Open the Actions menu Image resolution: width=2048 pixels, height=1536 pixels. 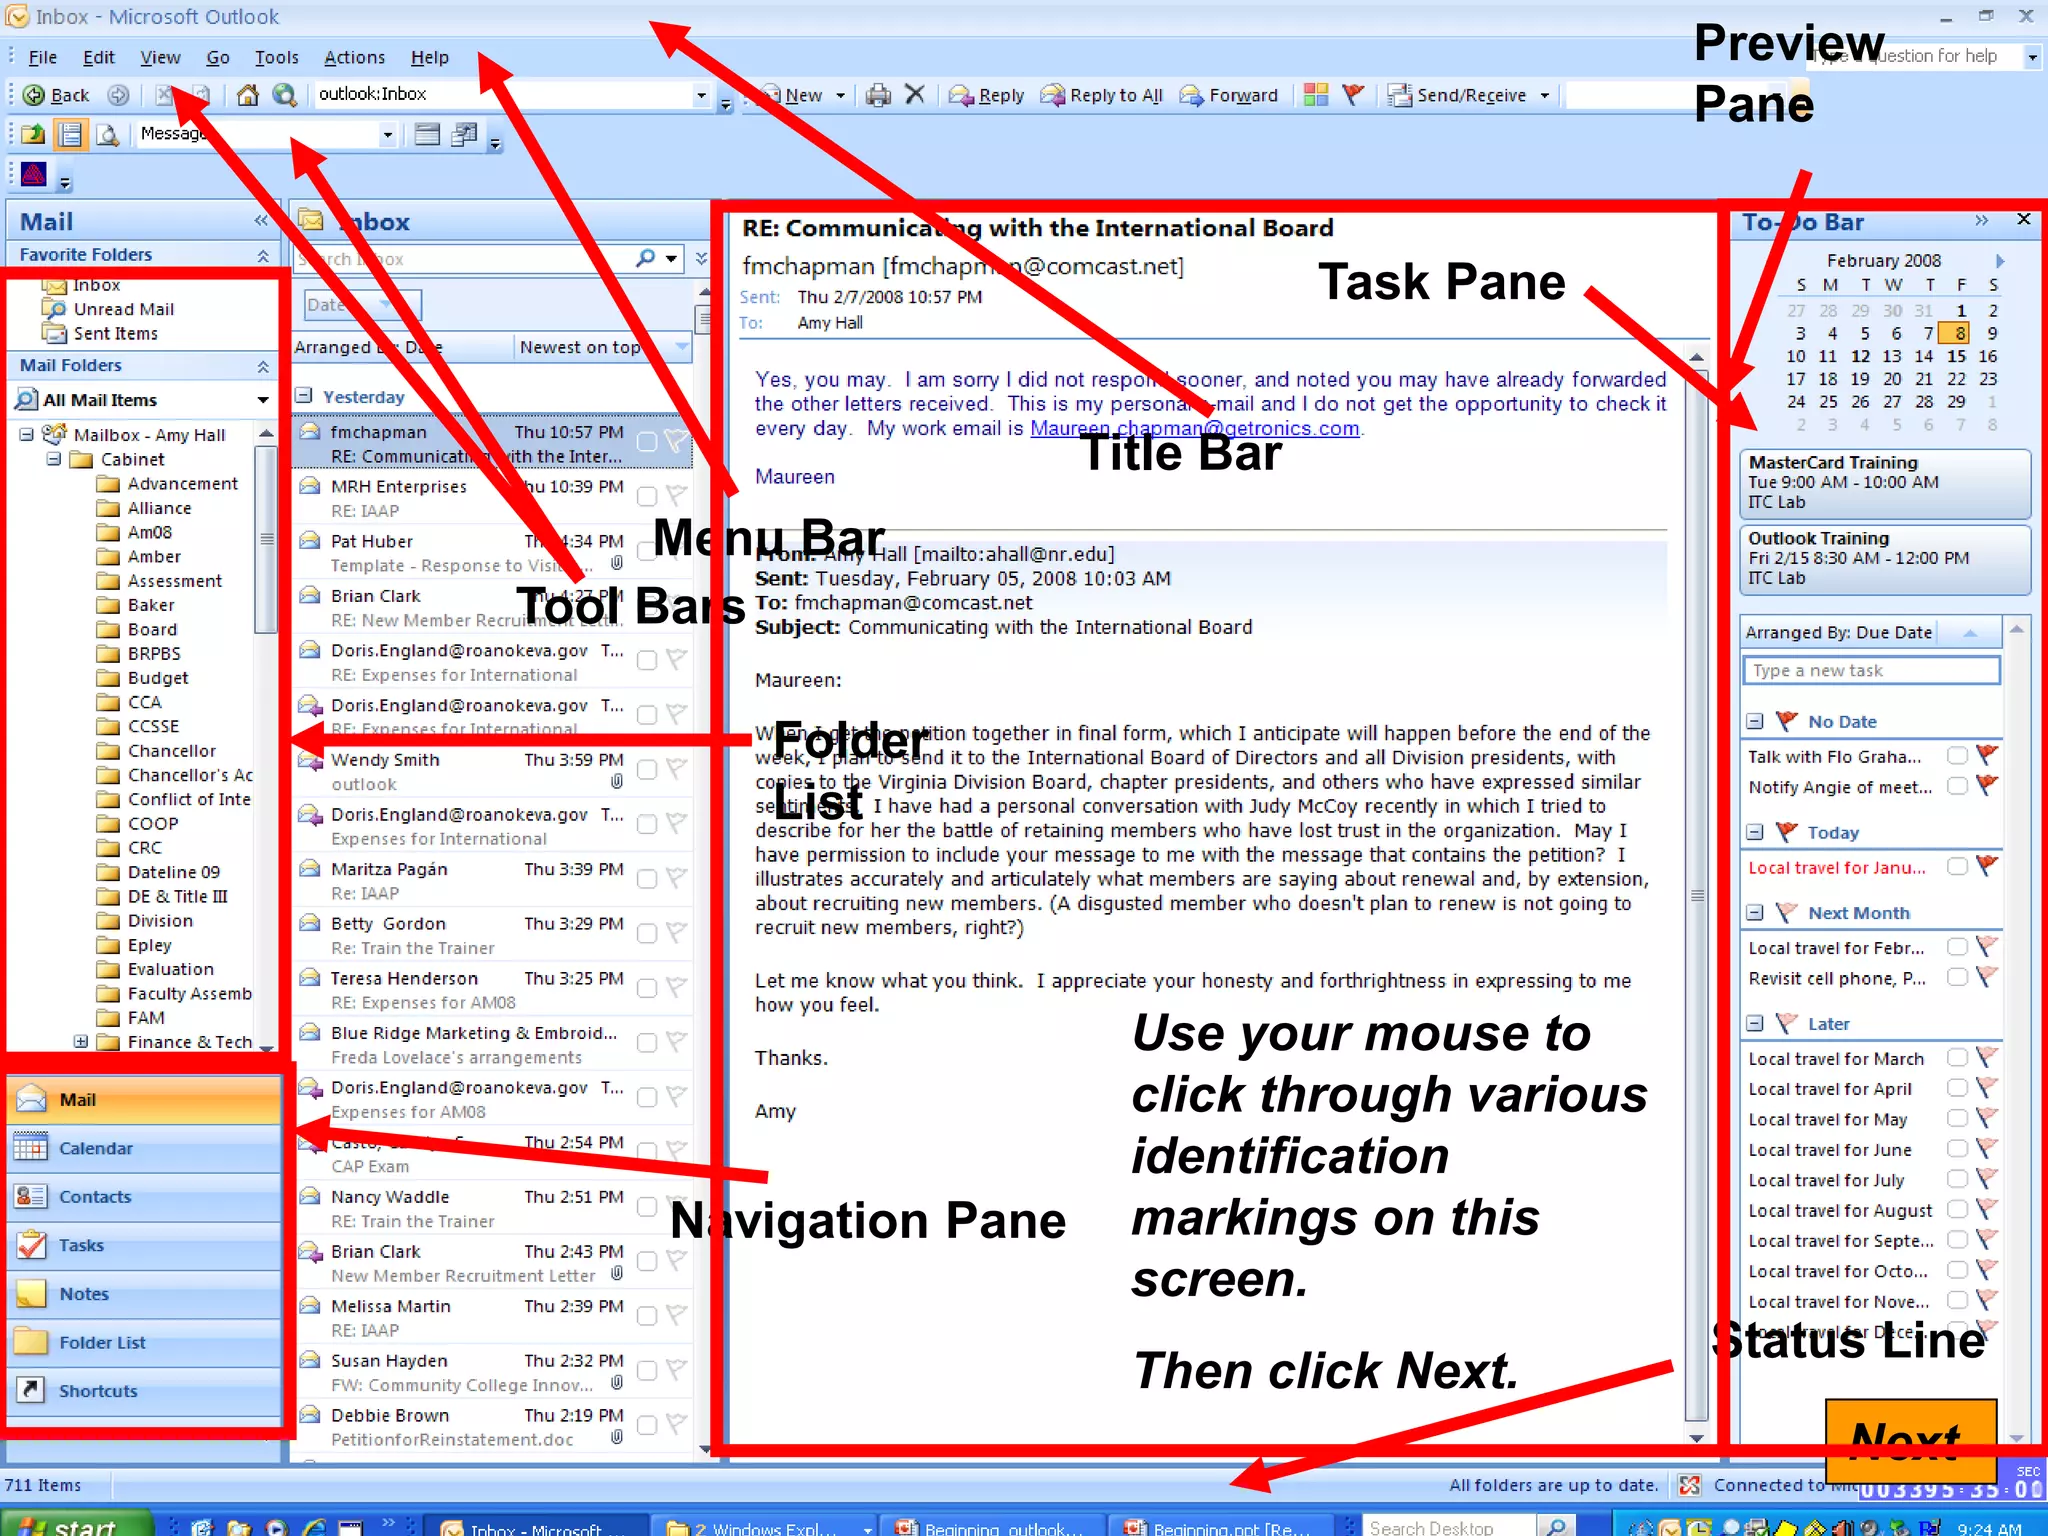point(354,57)
